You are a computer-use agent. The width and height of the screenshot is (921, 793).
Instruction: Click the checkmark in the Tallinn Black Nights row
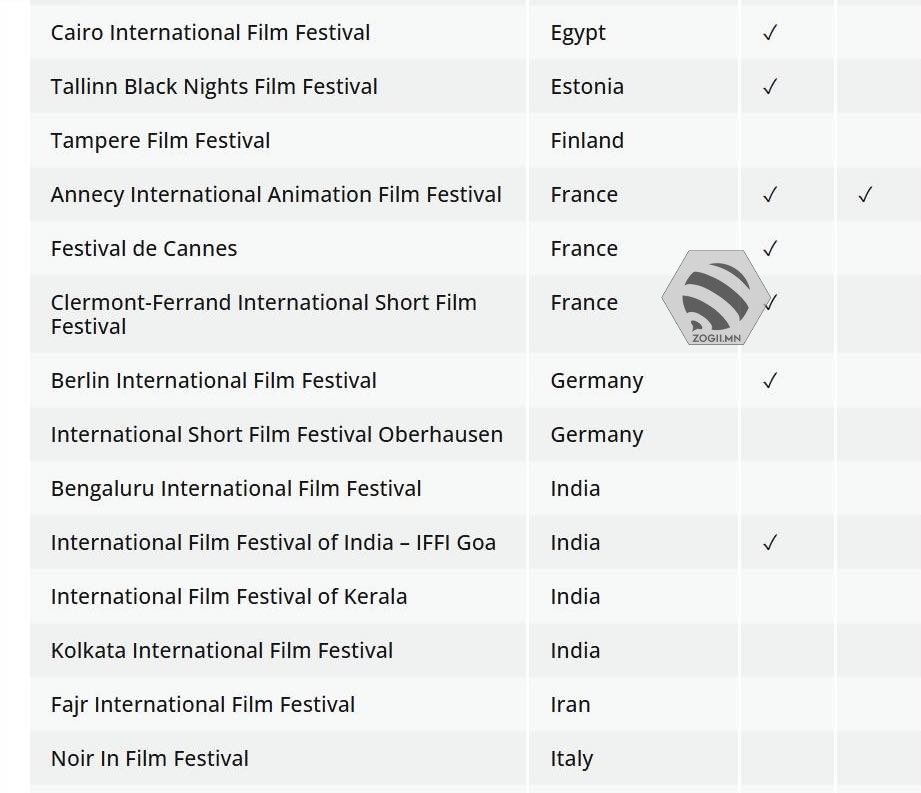[769, 87]
